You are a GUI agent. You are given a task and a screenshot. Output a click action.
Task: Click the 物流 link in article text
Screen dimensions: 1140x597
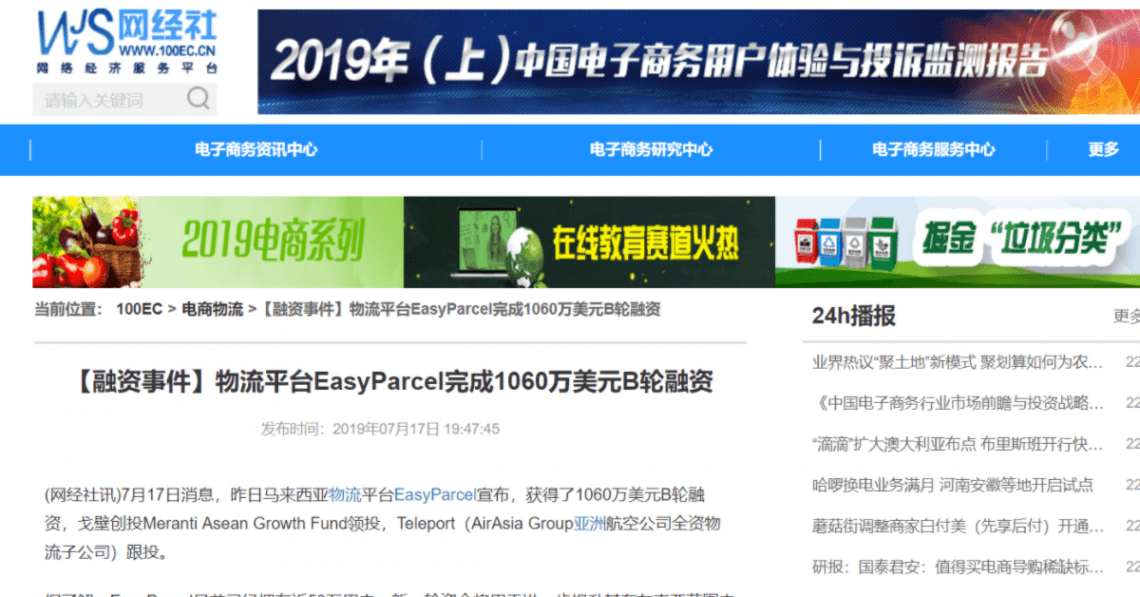point(345,495)
